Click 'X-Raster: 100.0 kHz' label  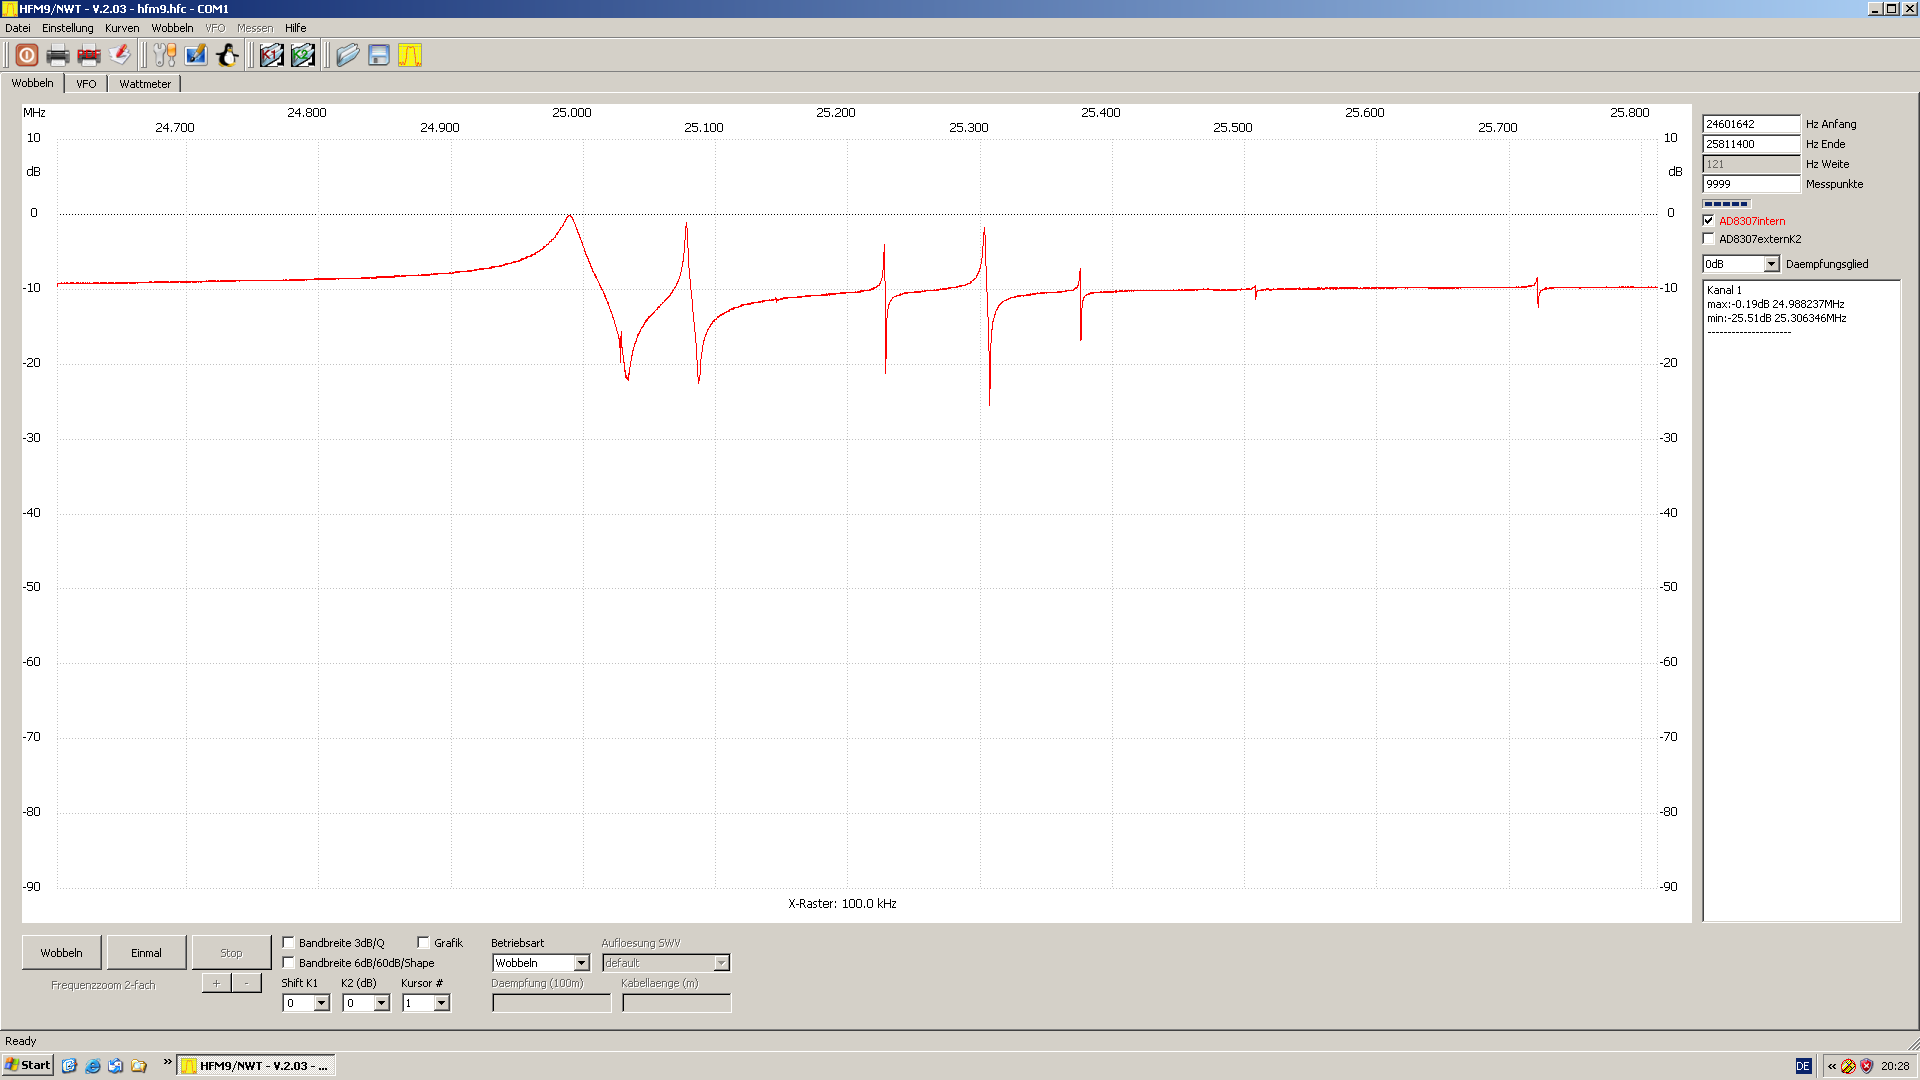tap(842, 904)
